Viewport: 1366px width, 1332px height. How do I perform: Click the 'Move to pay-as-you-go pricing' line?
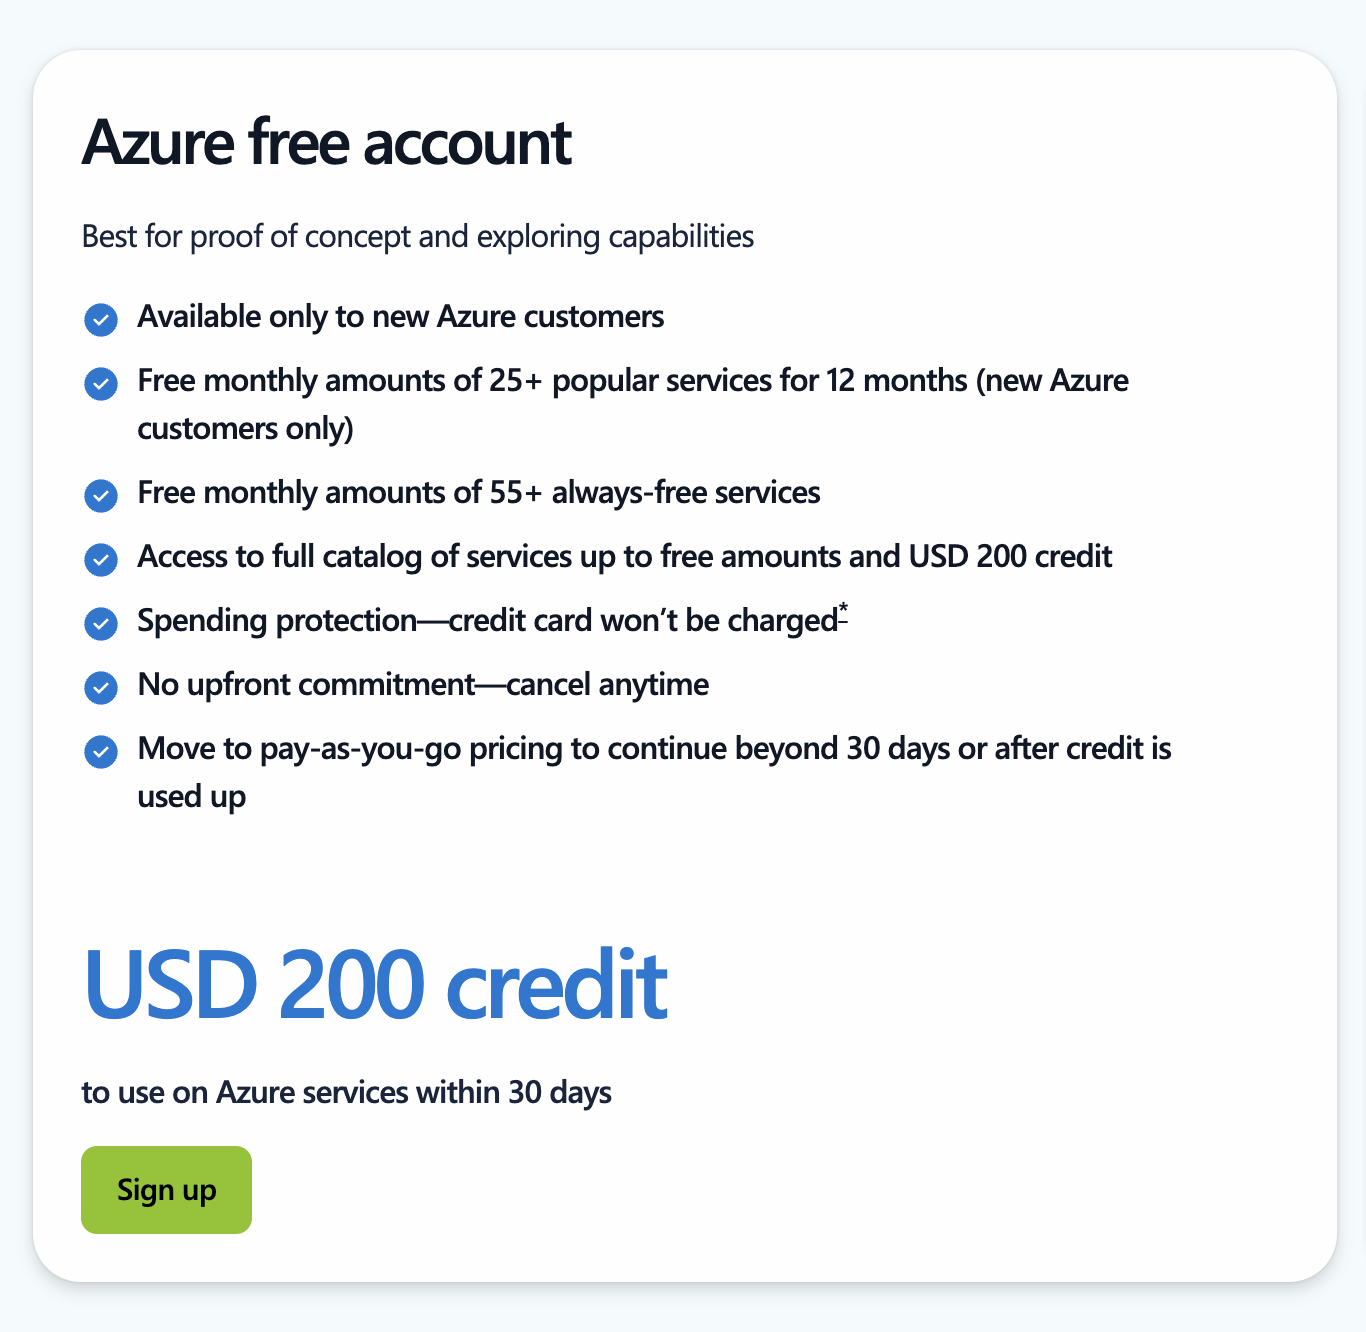pos(655,772)
